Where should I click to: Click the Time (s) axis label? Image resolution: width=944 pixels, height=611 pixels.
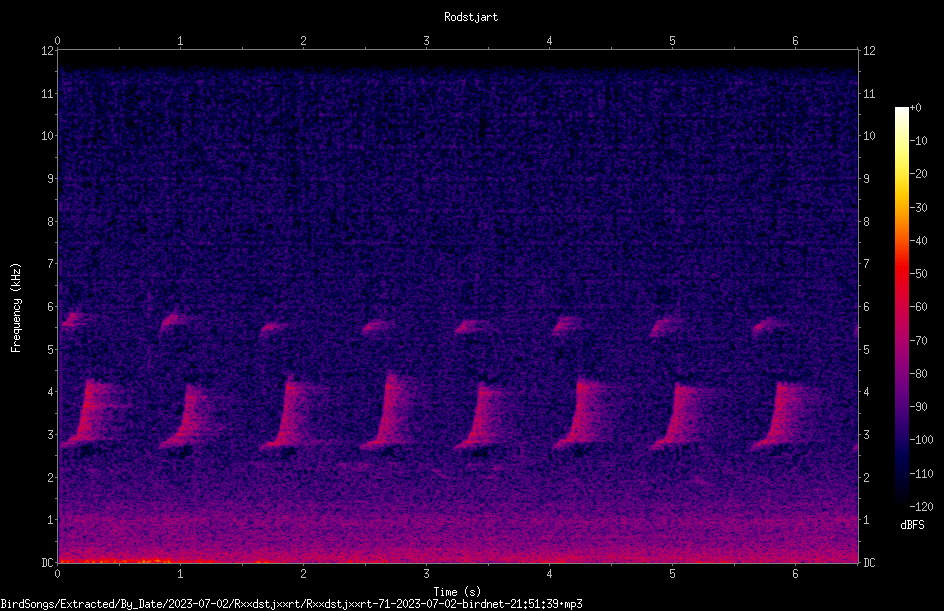[457, 592]
